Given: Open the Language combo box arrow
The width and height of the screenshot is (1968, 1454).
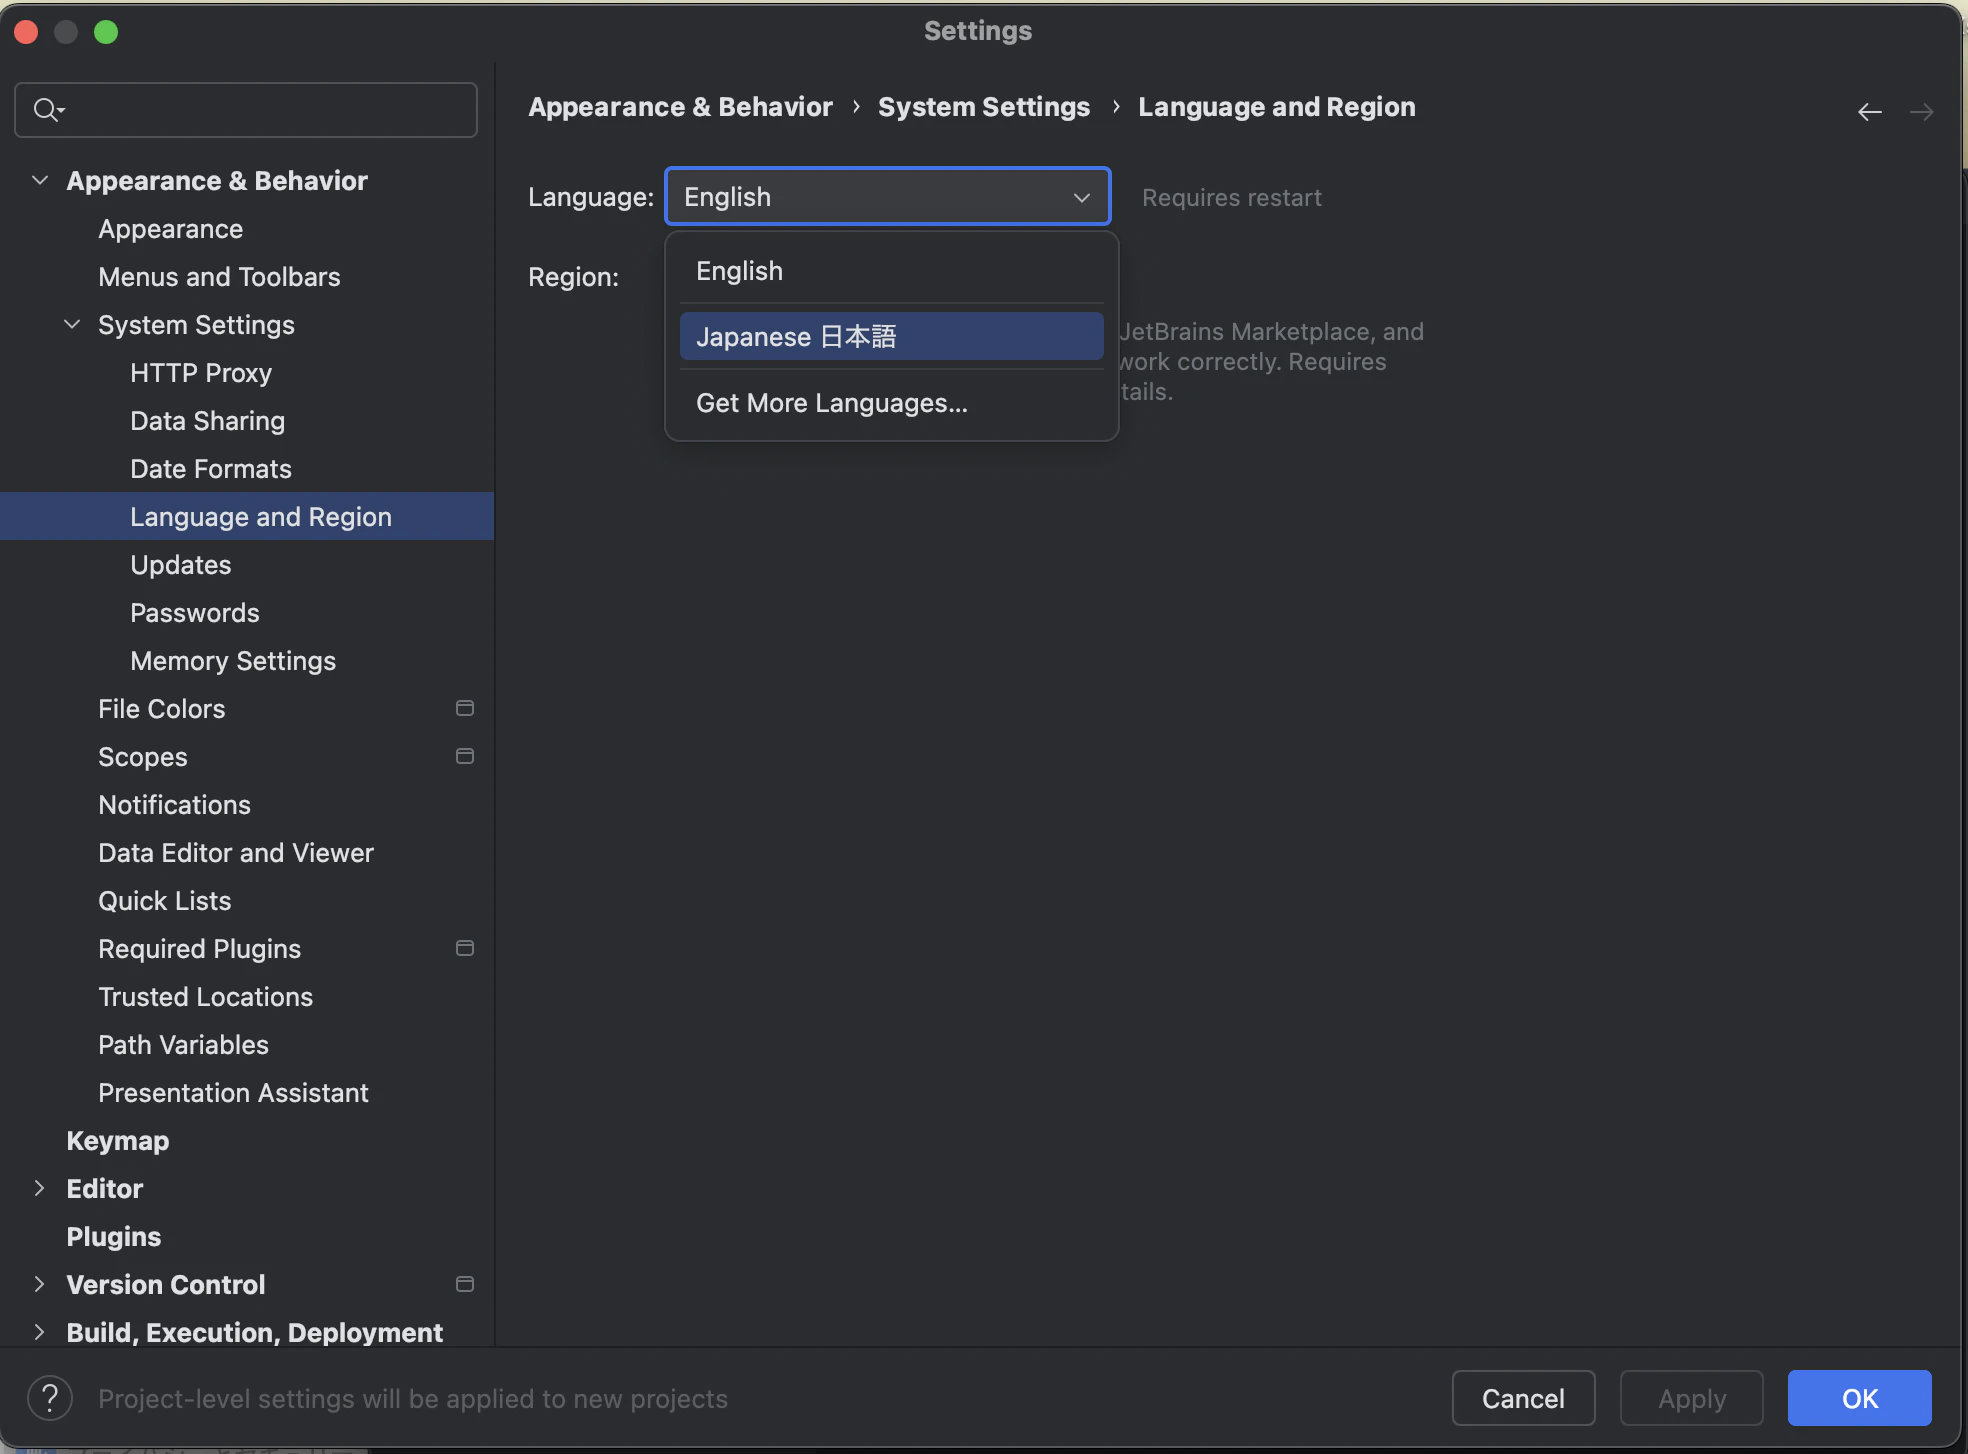Looking at the screenshot, I should pyautogui.click(x=1081, y=197).
